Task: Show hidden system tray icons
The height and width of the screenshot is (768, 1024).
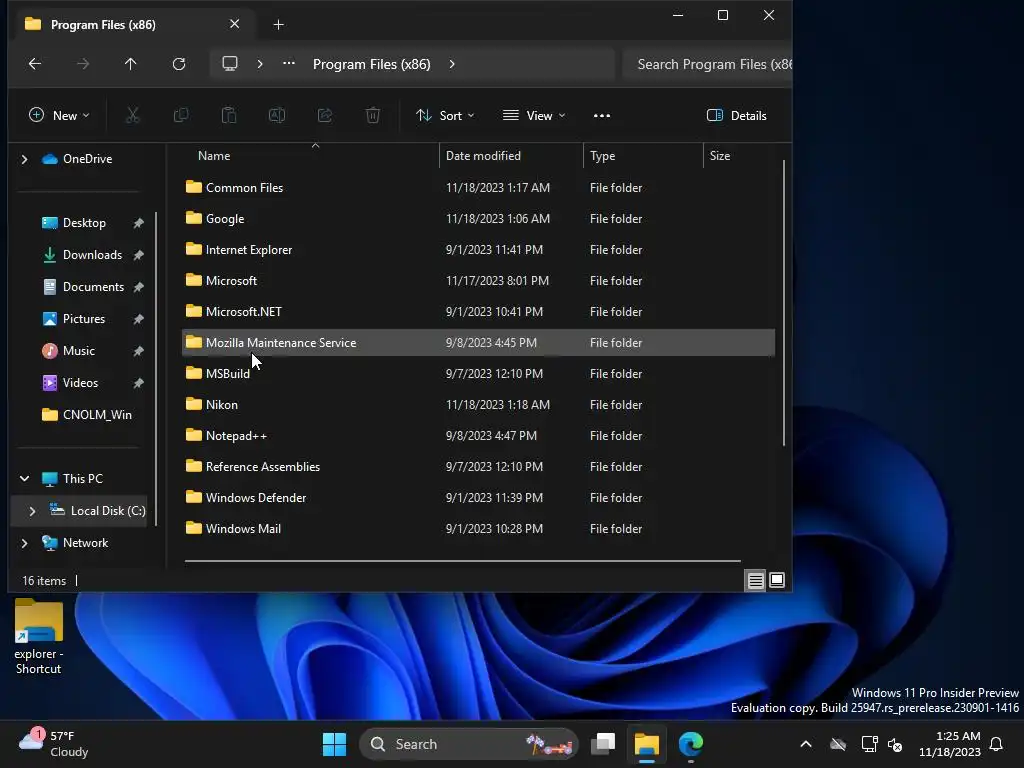Action: pyautogui.click(x=806, y=744)
